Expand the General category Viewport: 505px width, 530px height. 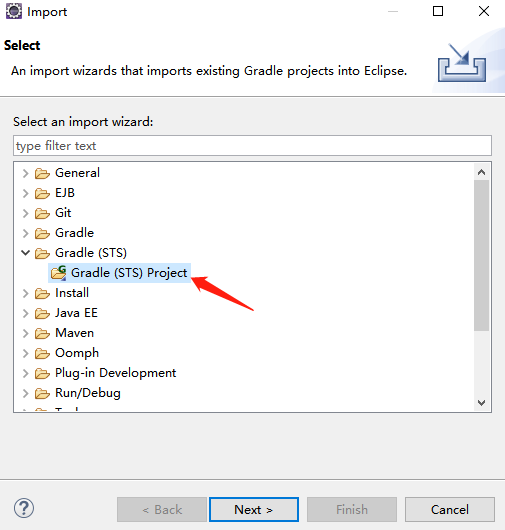pyautogui.click(x=25, y=173)
